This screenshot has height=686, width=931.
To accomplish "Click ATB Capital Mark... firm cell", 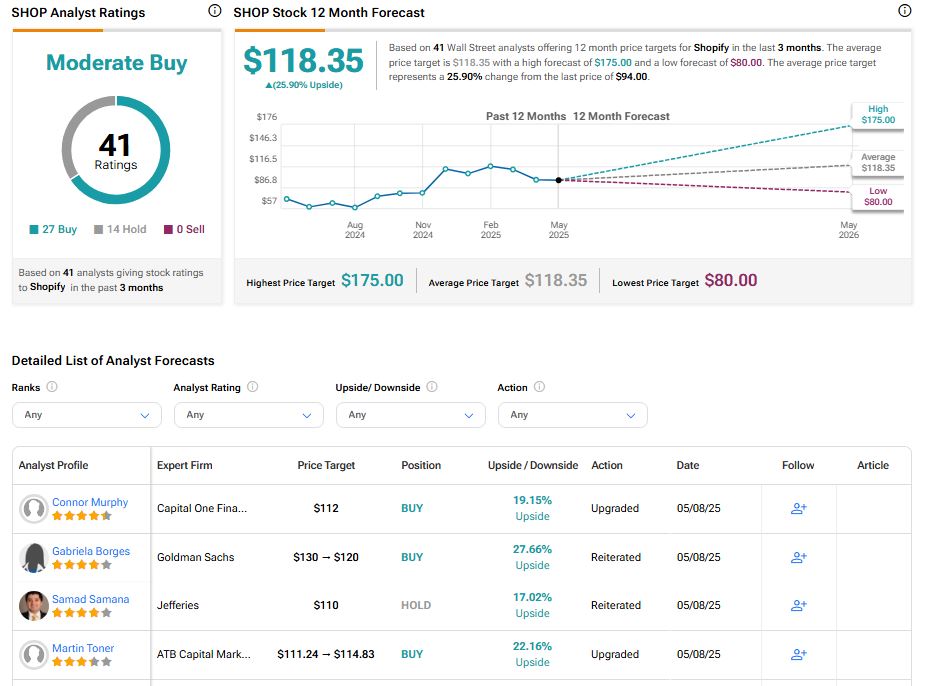I will (204, 654).
